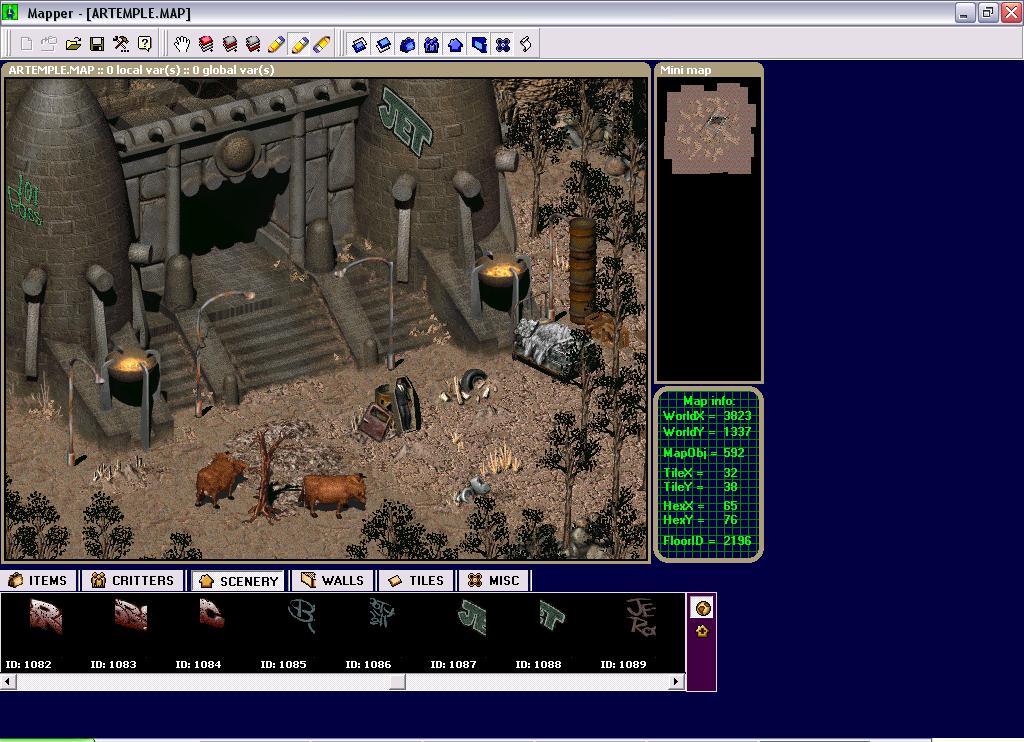1024x742 pixels.
Task: Click the round question icon beside the thumbnails
Action: (703, 609)
